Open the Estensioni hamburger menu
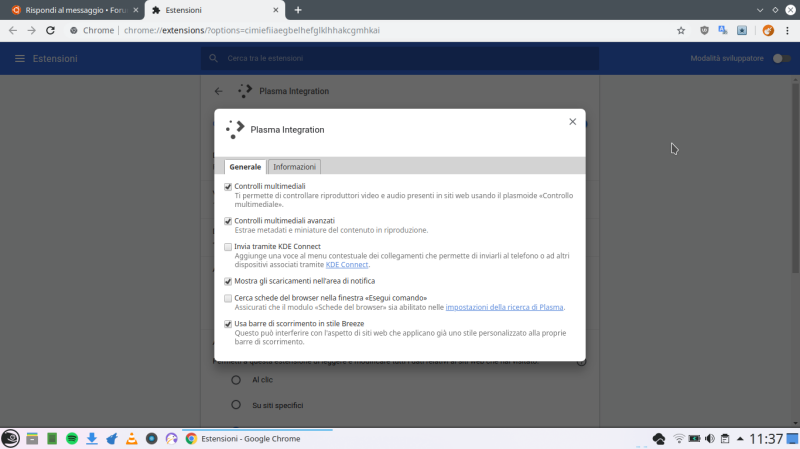Image resolution: width=800 pixels, height=449 pixels. click(x=20, y=59)
